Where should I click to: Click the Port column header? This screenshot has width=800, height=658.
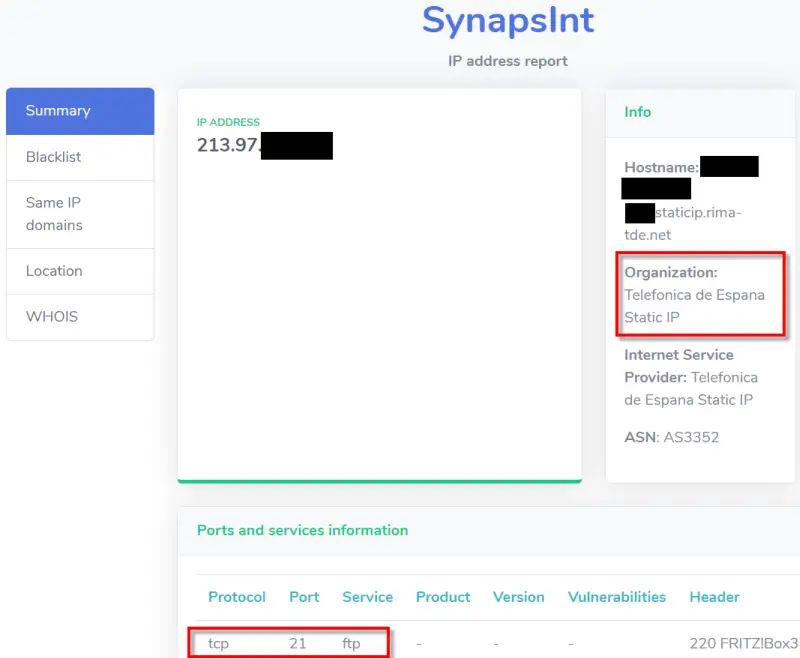coord(304,597)
